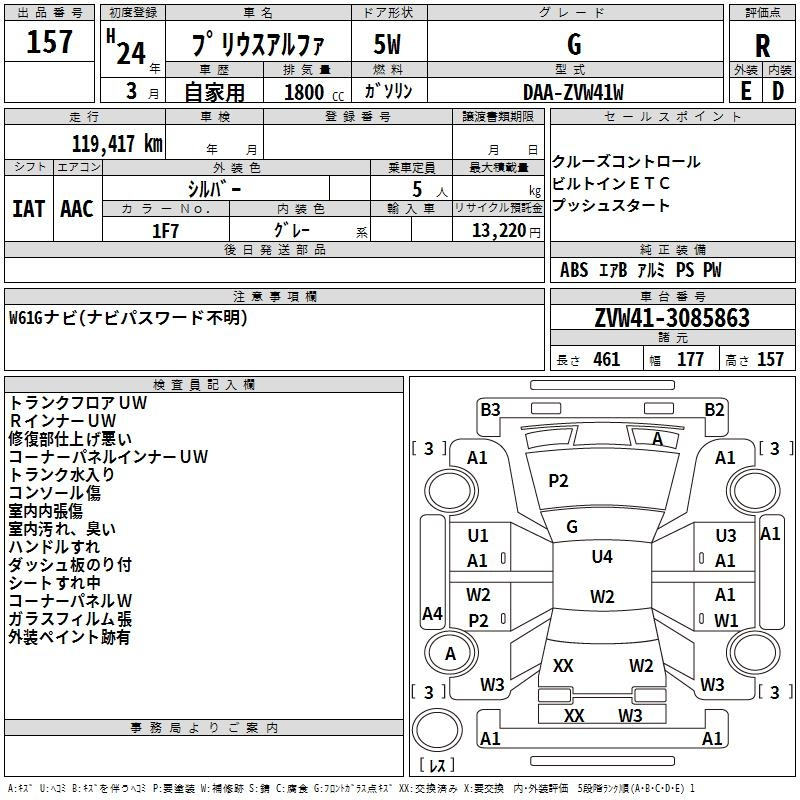Image resolution: width=800 pixels, height=800 pixels.
Task: Select the note W61Gナビ(ナビパスワード不明)
Action: 129,318
